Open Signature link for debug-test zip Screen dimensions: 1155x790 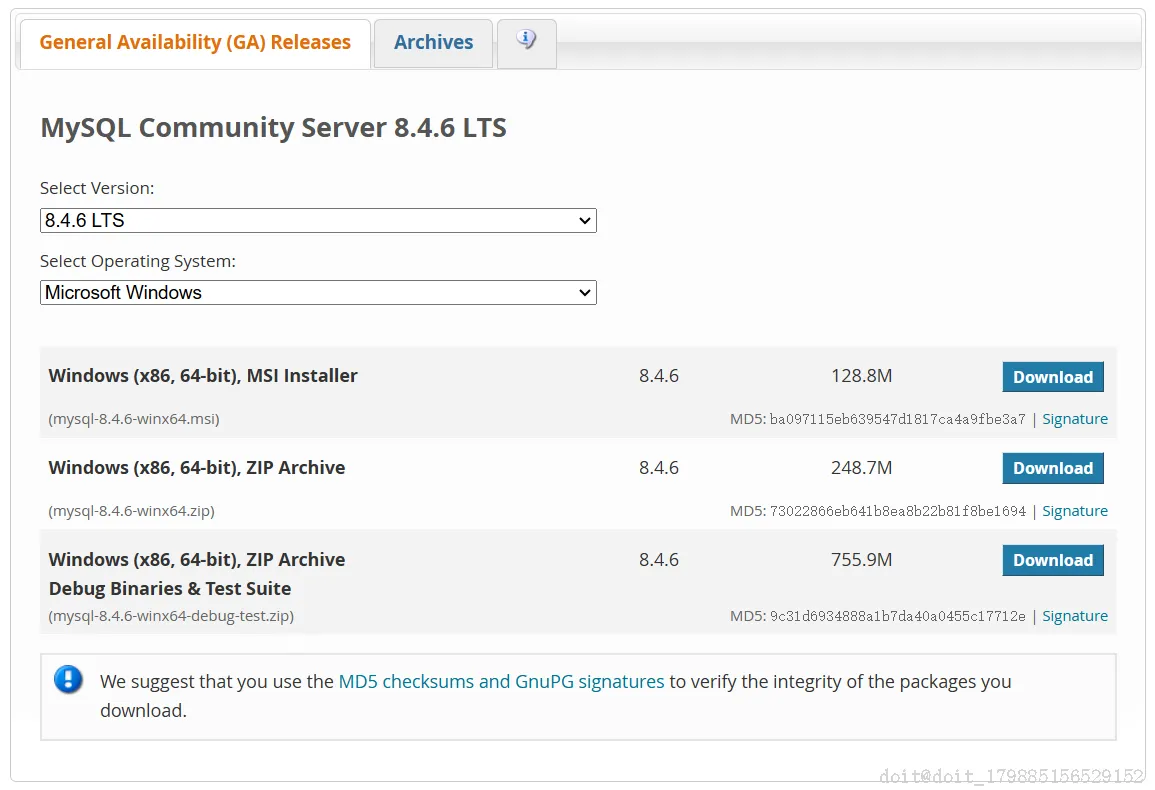point(1075,616)
